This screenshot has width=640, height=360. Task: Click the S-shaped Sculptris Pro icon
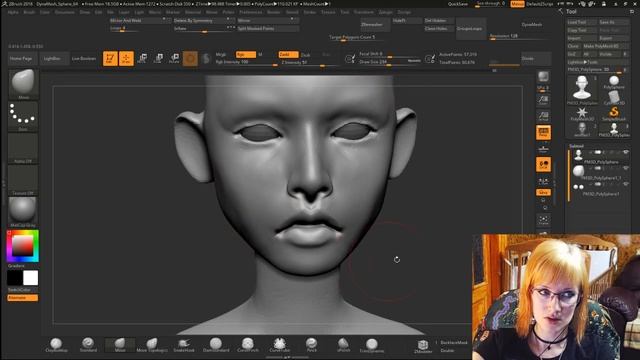point(206,58)
